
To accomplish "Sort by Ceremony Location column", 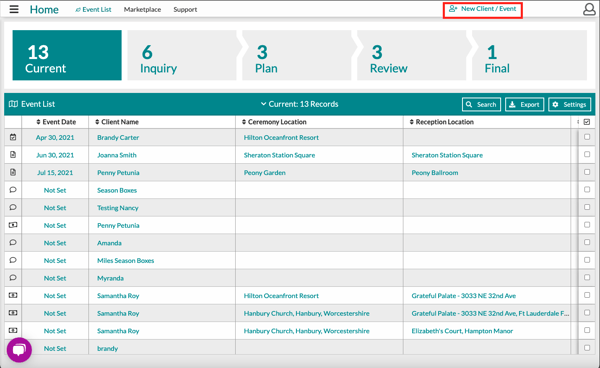I will tap(274, 122).
